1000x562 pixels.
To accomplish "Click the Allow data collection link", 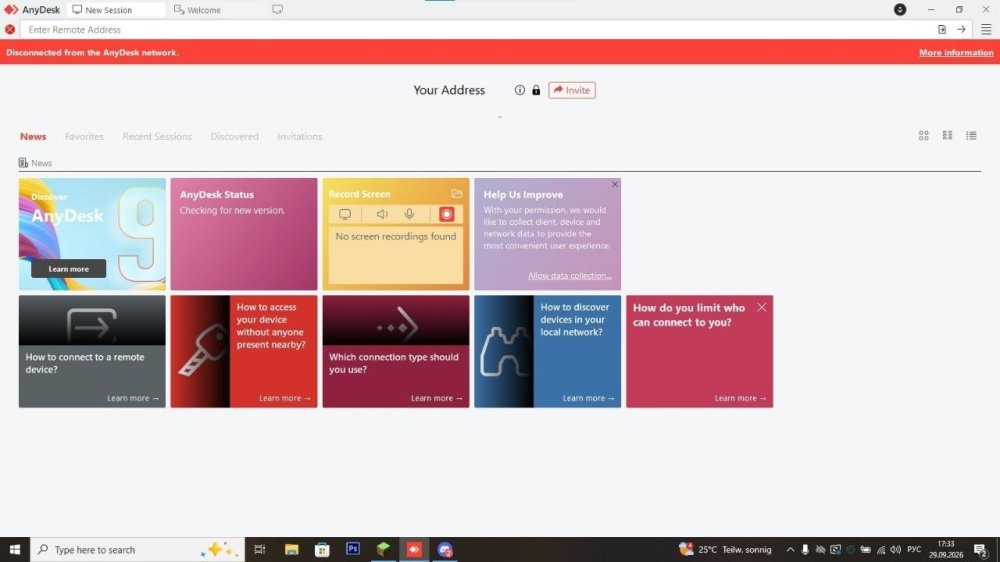I will (570, 276).
